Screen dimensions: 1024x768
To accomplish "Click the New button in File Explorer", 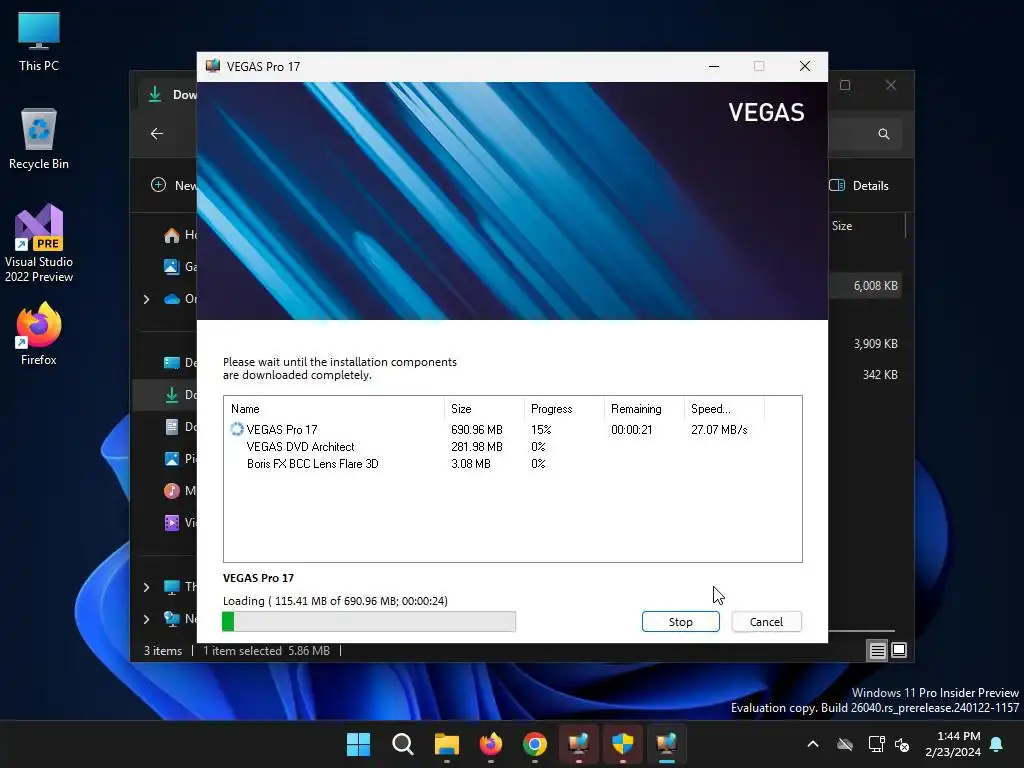I will (174, 185).
